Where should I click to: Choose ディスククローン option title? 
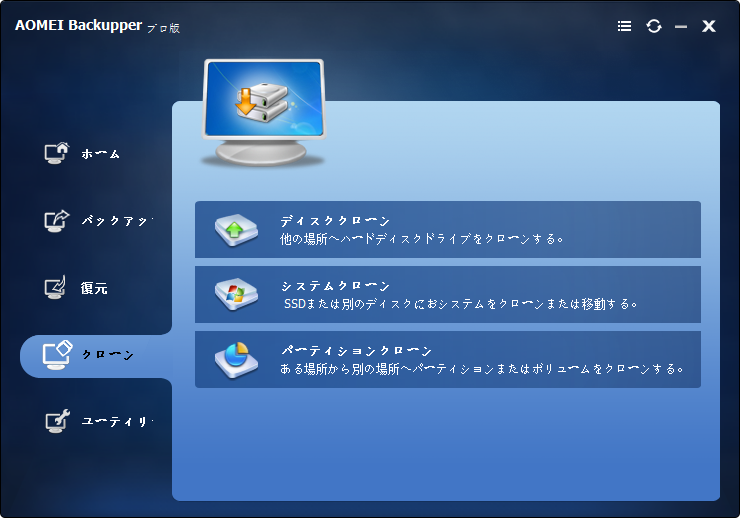[335, 221]
